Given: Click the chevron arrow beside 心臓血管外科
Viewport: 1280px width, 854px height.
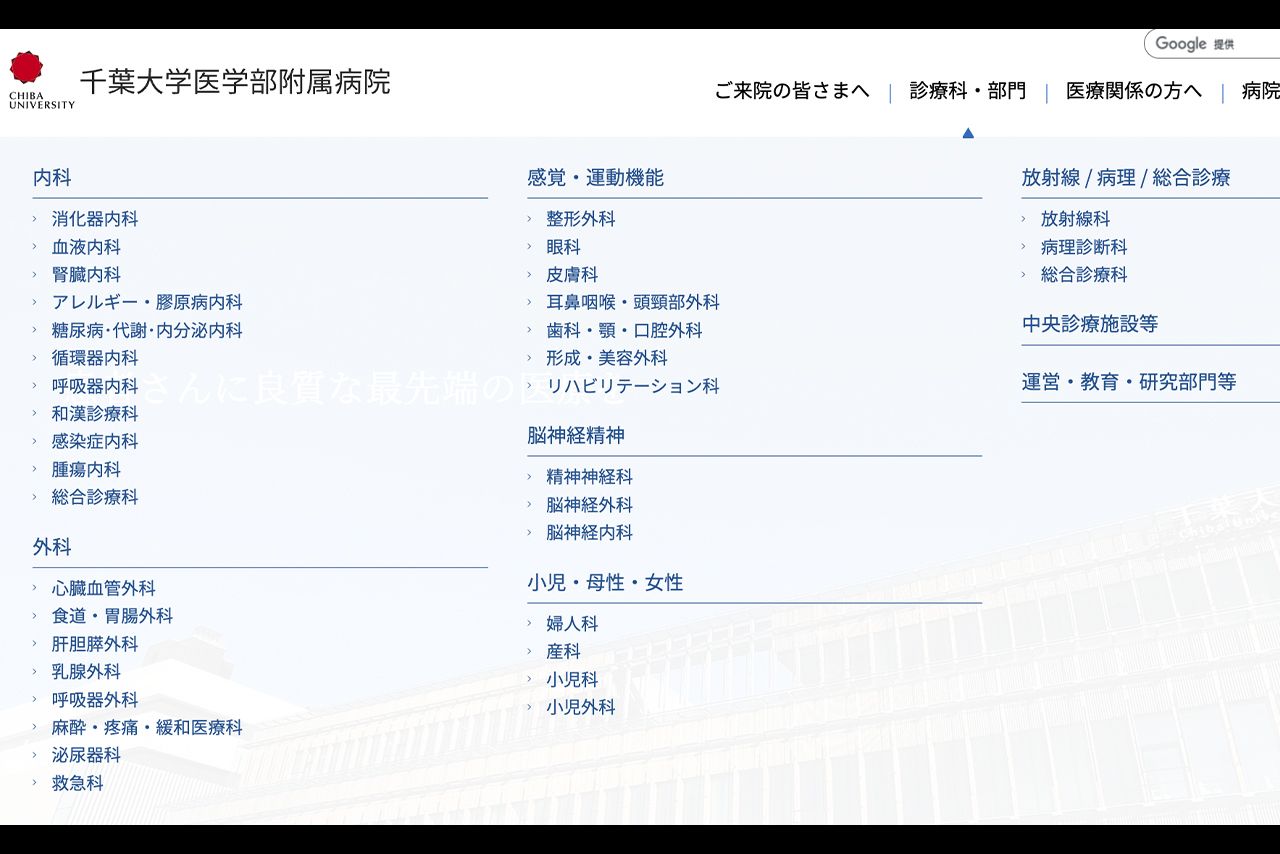Looking at the screenshot, I should pyautogui.click(x=35, y=589).
